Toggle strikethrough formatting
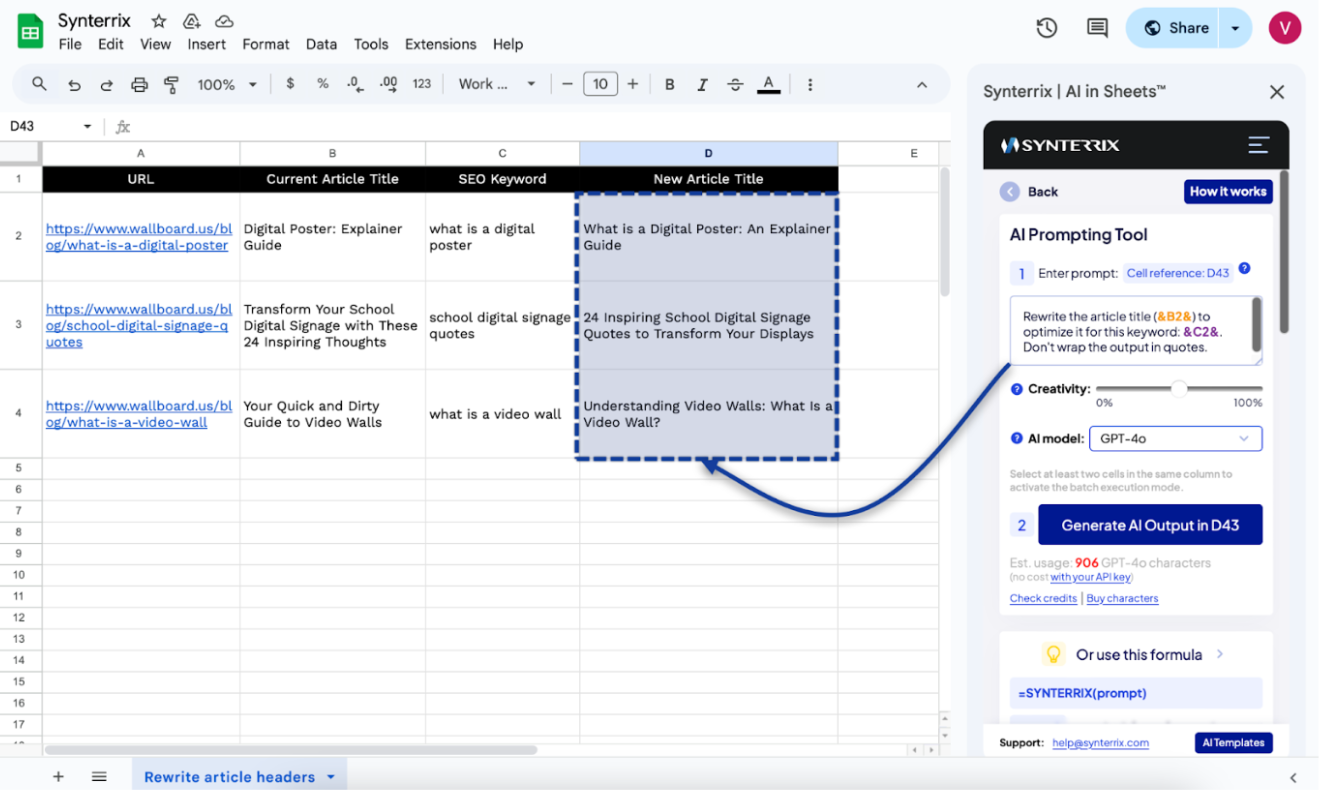This screenshot has height=795, width=1320. 735,85
